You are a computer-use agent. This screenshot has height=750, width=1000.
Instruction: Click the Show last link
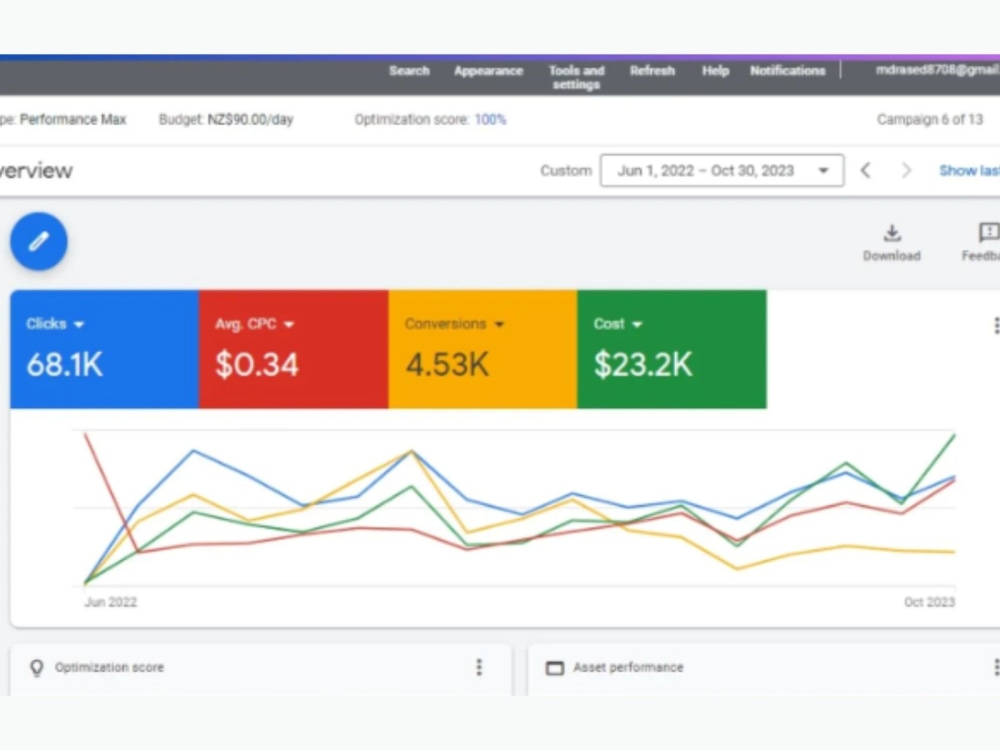pos(969,170)
